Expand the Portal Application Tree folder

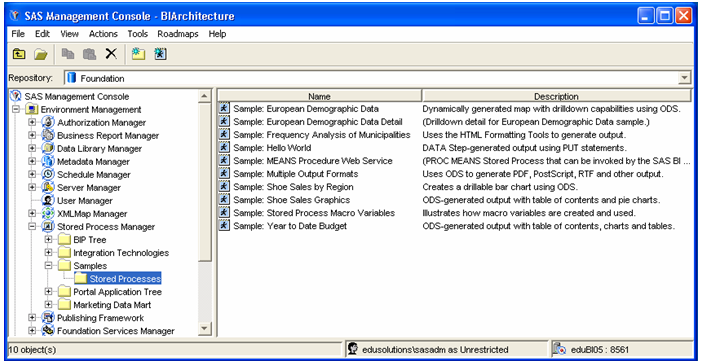[x=48, y=292]
